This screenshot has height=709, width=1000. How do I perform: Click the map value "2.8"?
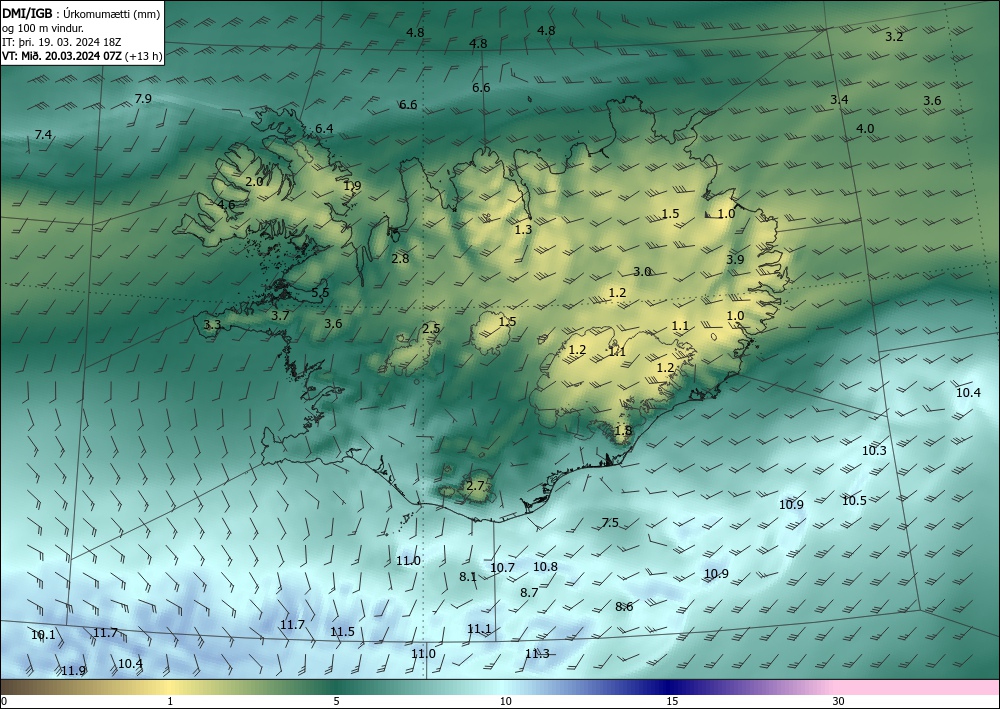pyautogui.click(x=400, y=259)
